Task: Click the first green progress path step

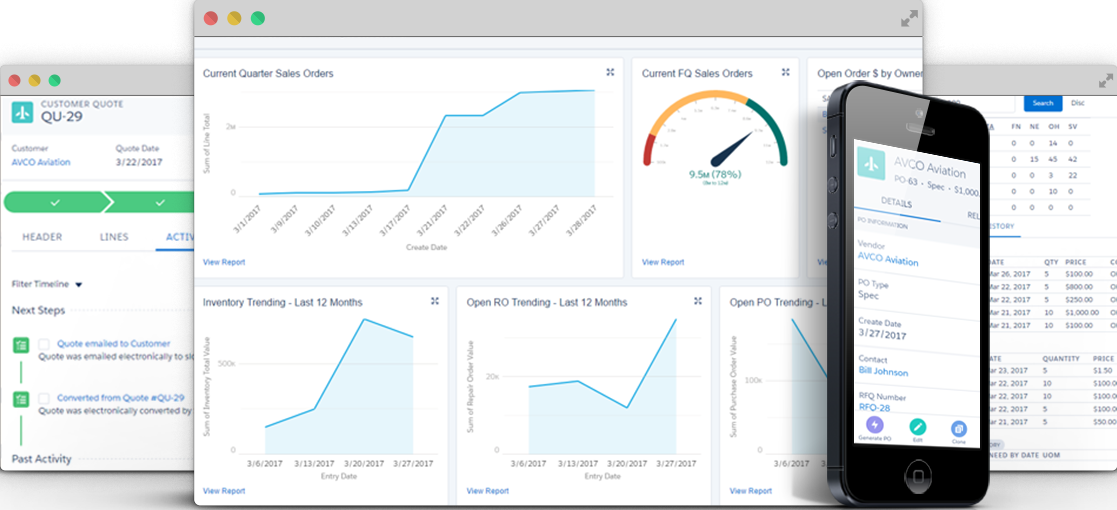Action: point(55,203)
